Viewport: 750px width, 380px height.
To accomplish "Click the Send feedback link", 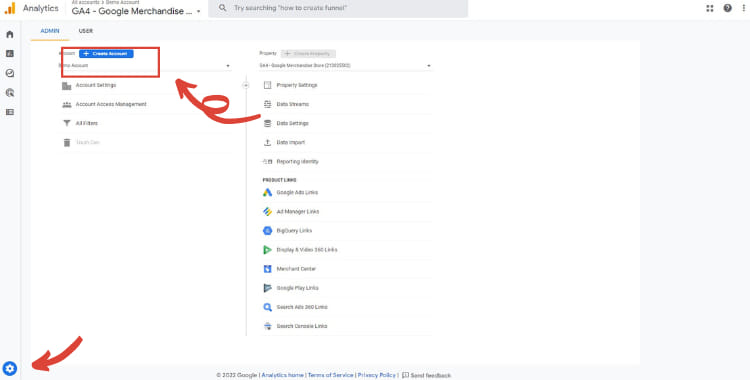I will pos(426,375).
